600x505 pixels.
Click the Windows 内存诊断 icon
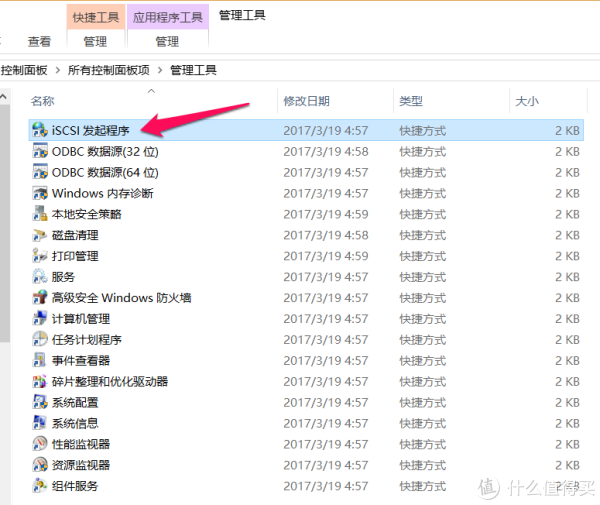click(x=40, y=193)
